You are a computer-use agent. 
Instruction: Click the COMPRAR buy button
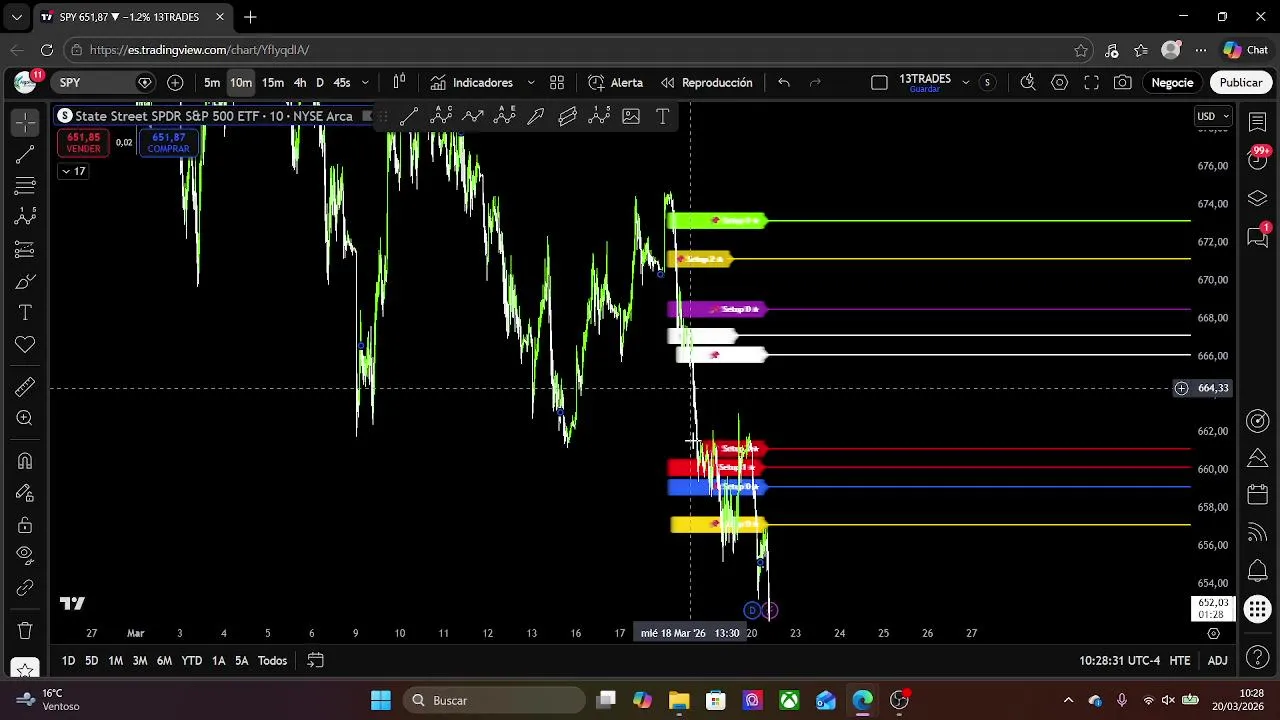(x=168, y=143)
